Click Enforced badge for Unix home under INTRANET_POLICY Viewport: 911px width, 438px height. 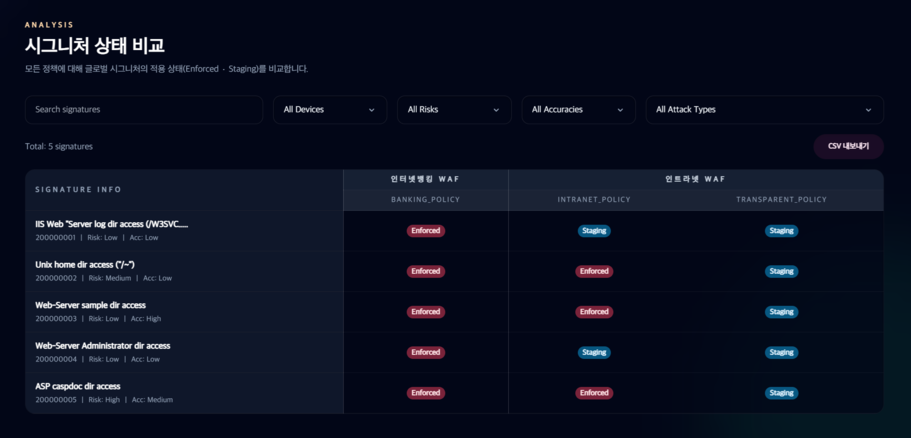[594, 271]
